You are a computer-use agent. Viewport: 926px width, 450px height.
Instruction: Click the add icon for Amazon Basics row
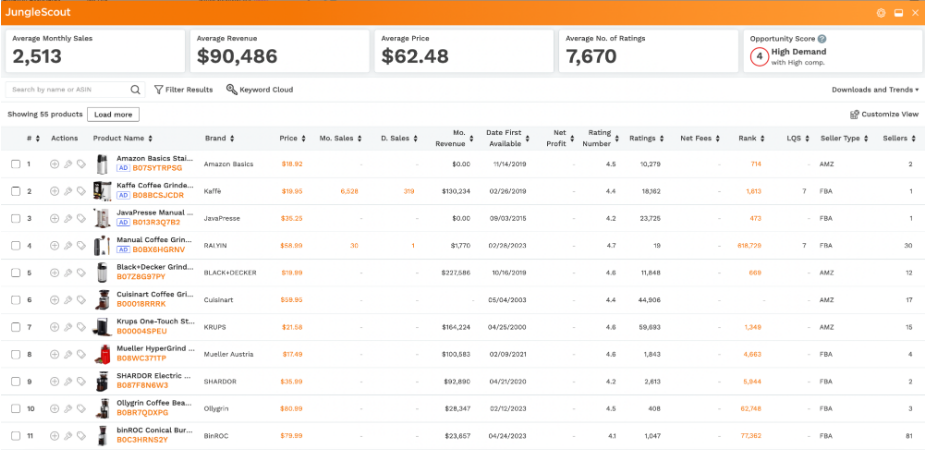[x=54, y=164]
